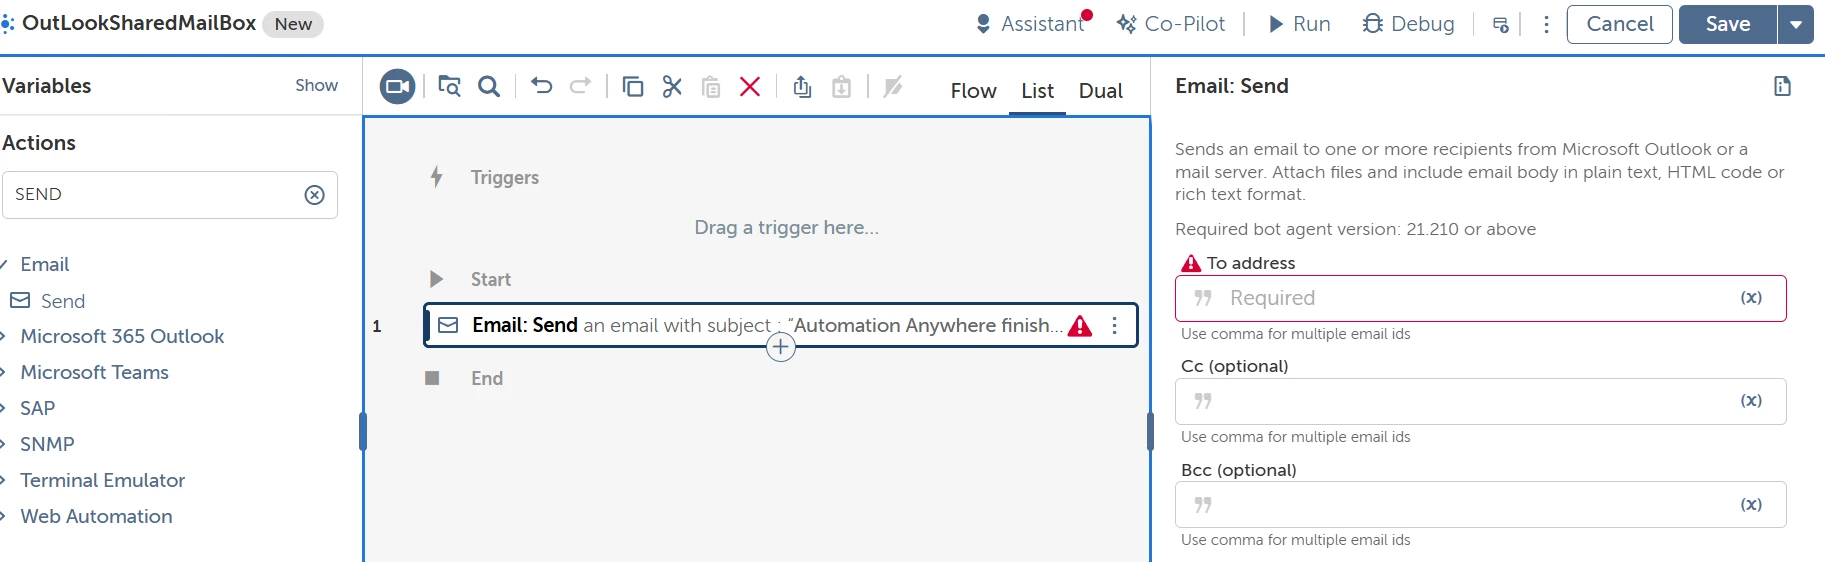Click the New status badge
1825x562 pixels.
tap(293, 24)
